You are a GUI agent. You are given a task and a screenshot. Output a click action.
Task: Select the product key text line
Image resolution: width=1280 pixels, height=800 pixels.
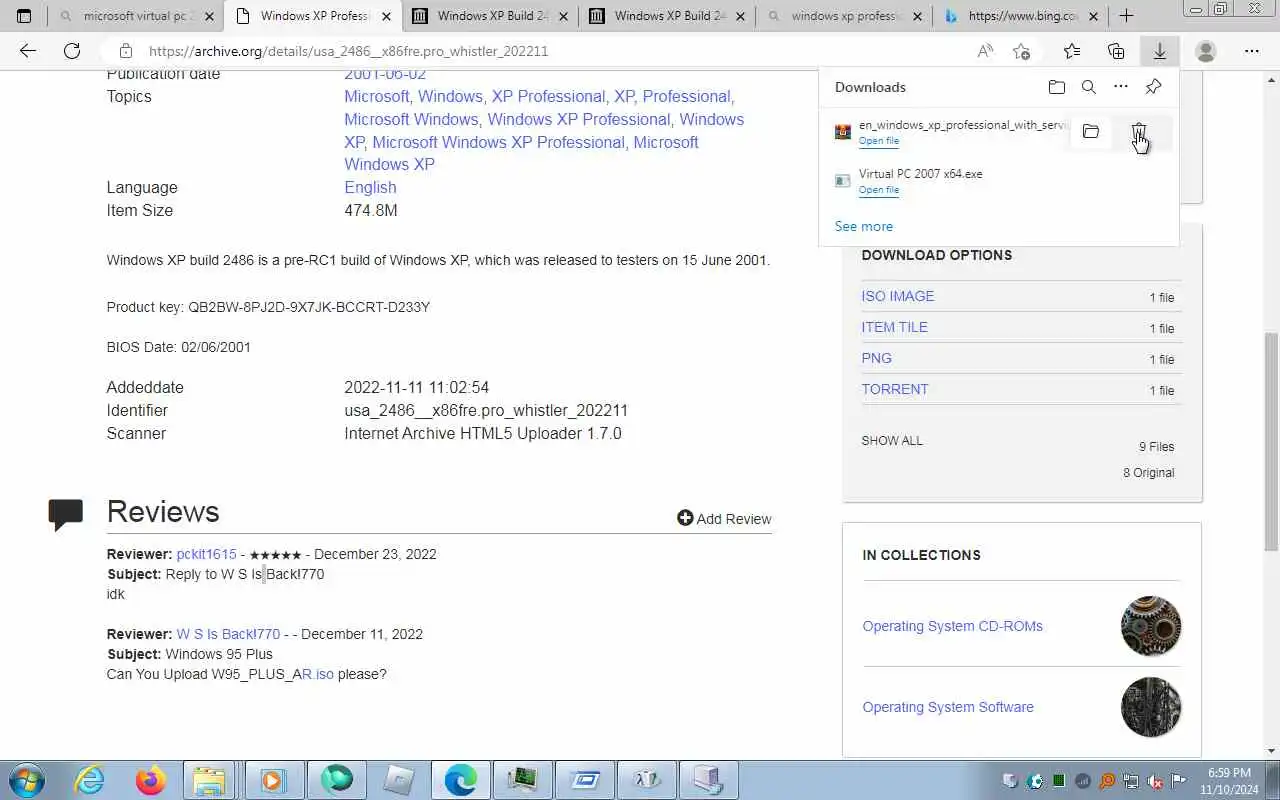click(x=268, y=307)
